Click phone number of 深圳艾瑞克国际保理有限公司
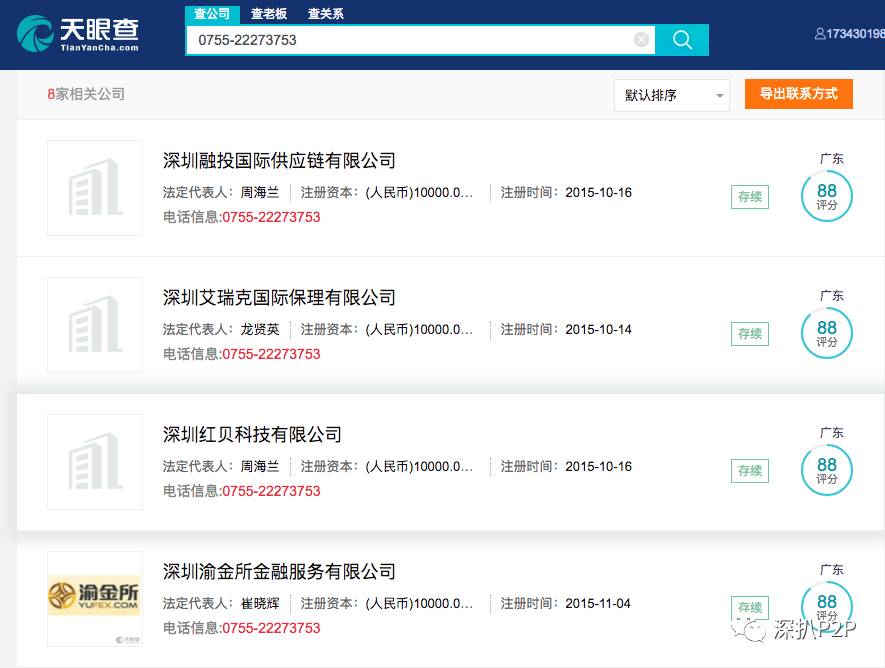 271,354
